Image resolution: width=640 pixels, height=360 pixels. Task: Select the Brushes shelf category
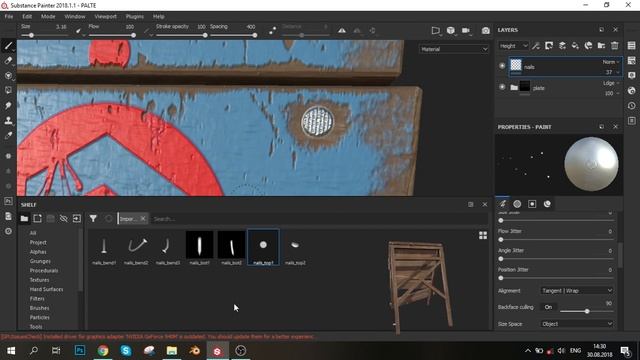click(x=39, y=308)
